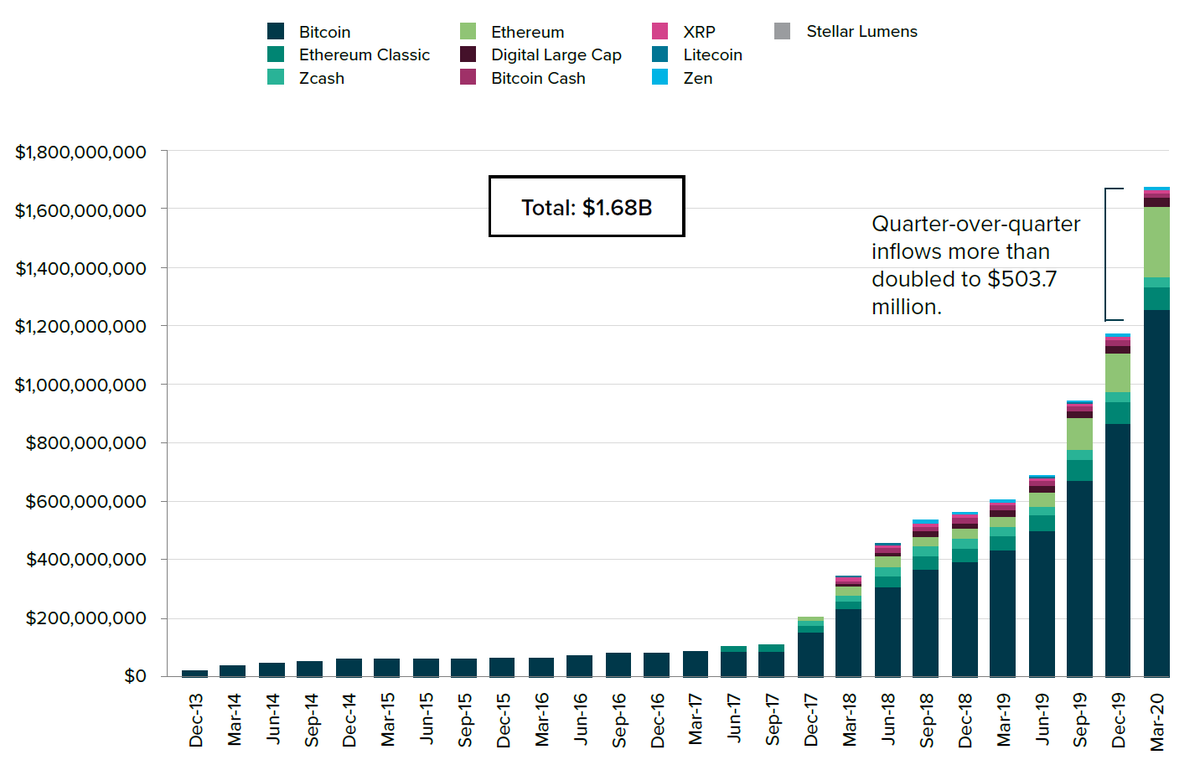1200x765 pixels.
Task: Click the $1,800,000,000 axis label
Action: [81, 152]
